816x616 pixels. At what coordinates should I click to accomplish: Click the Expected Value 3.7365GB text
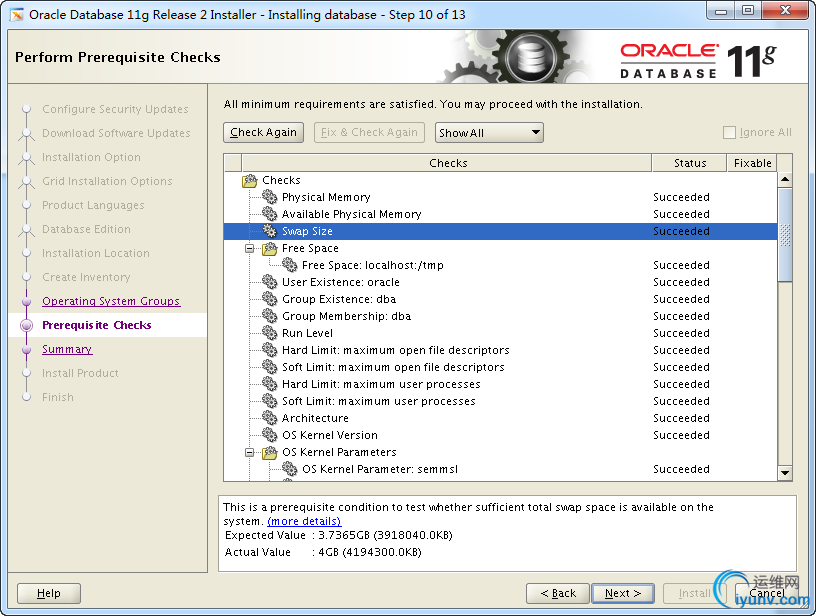[x=339, y=535]
